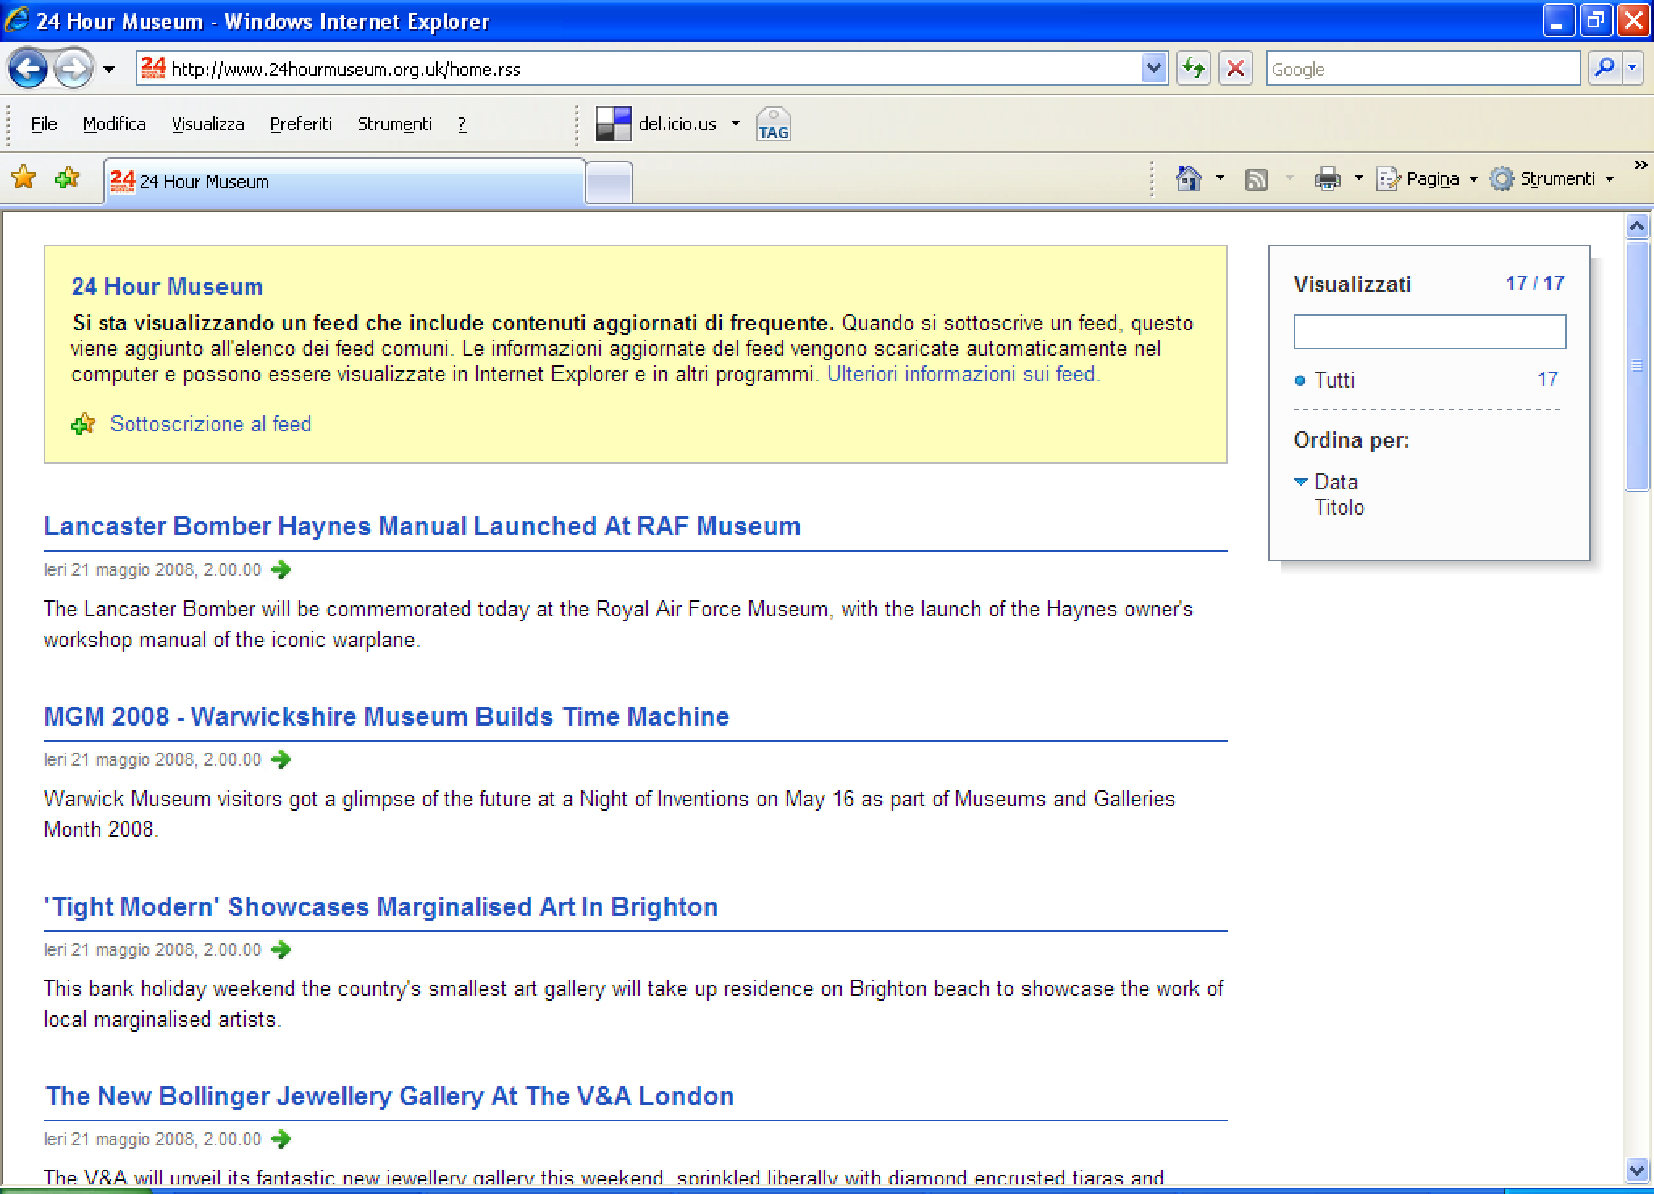The image size is (1654, 1194).
Task: Click the 24 Hour Museum feed title
Action: (x=167, y=287)
